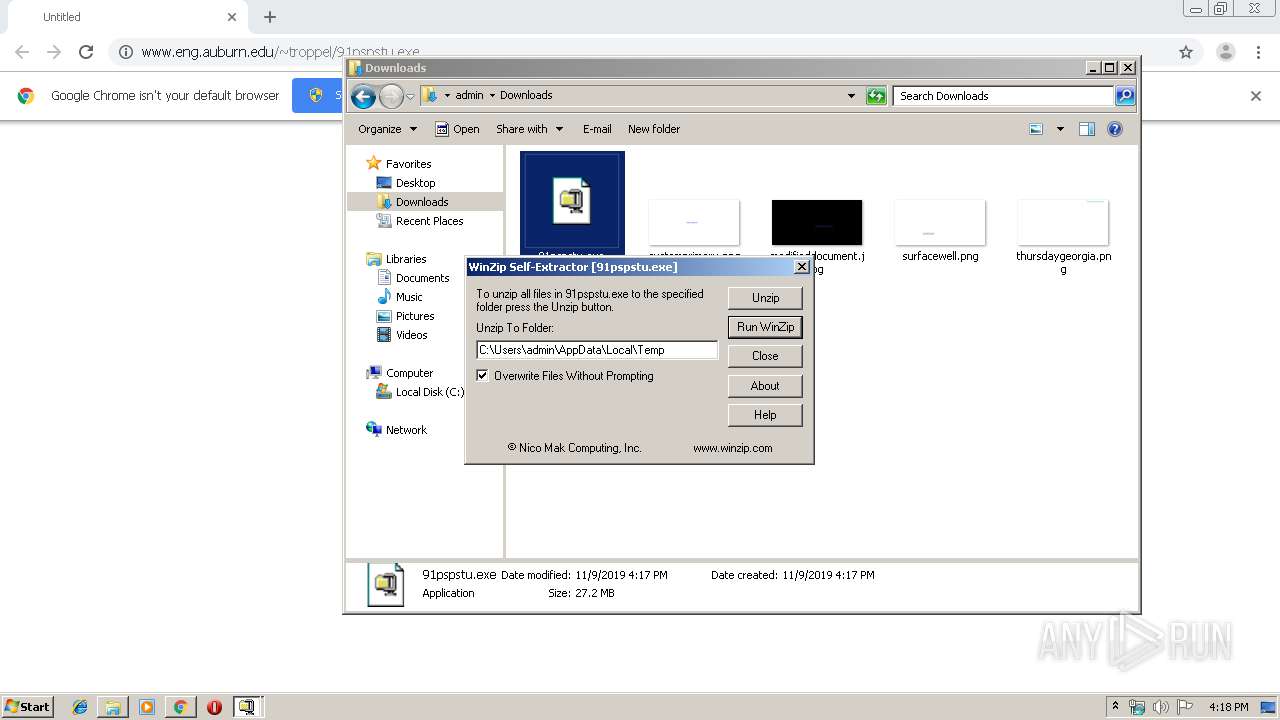Click the Search Downloads field
The height and width of the screenshot is (720, 1280).
click(1003, 96)
